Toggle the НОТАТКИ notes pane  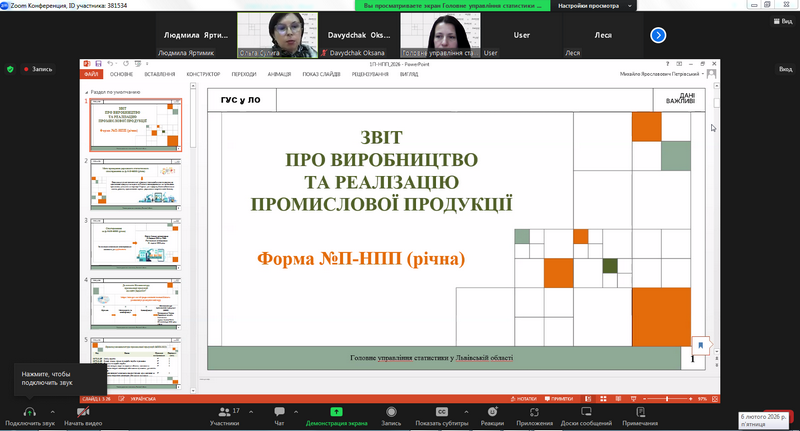pos(524,399)
